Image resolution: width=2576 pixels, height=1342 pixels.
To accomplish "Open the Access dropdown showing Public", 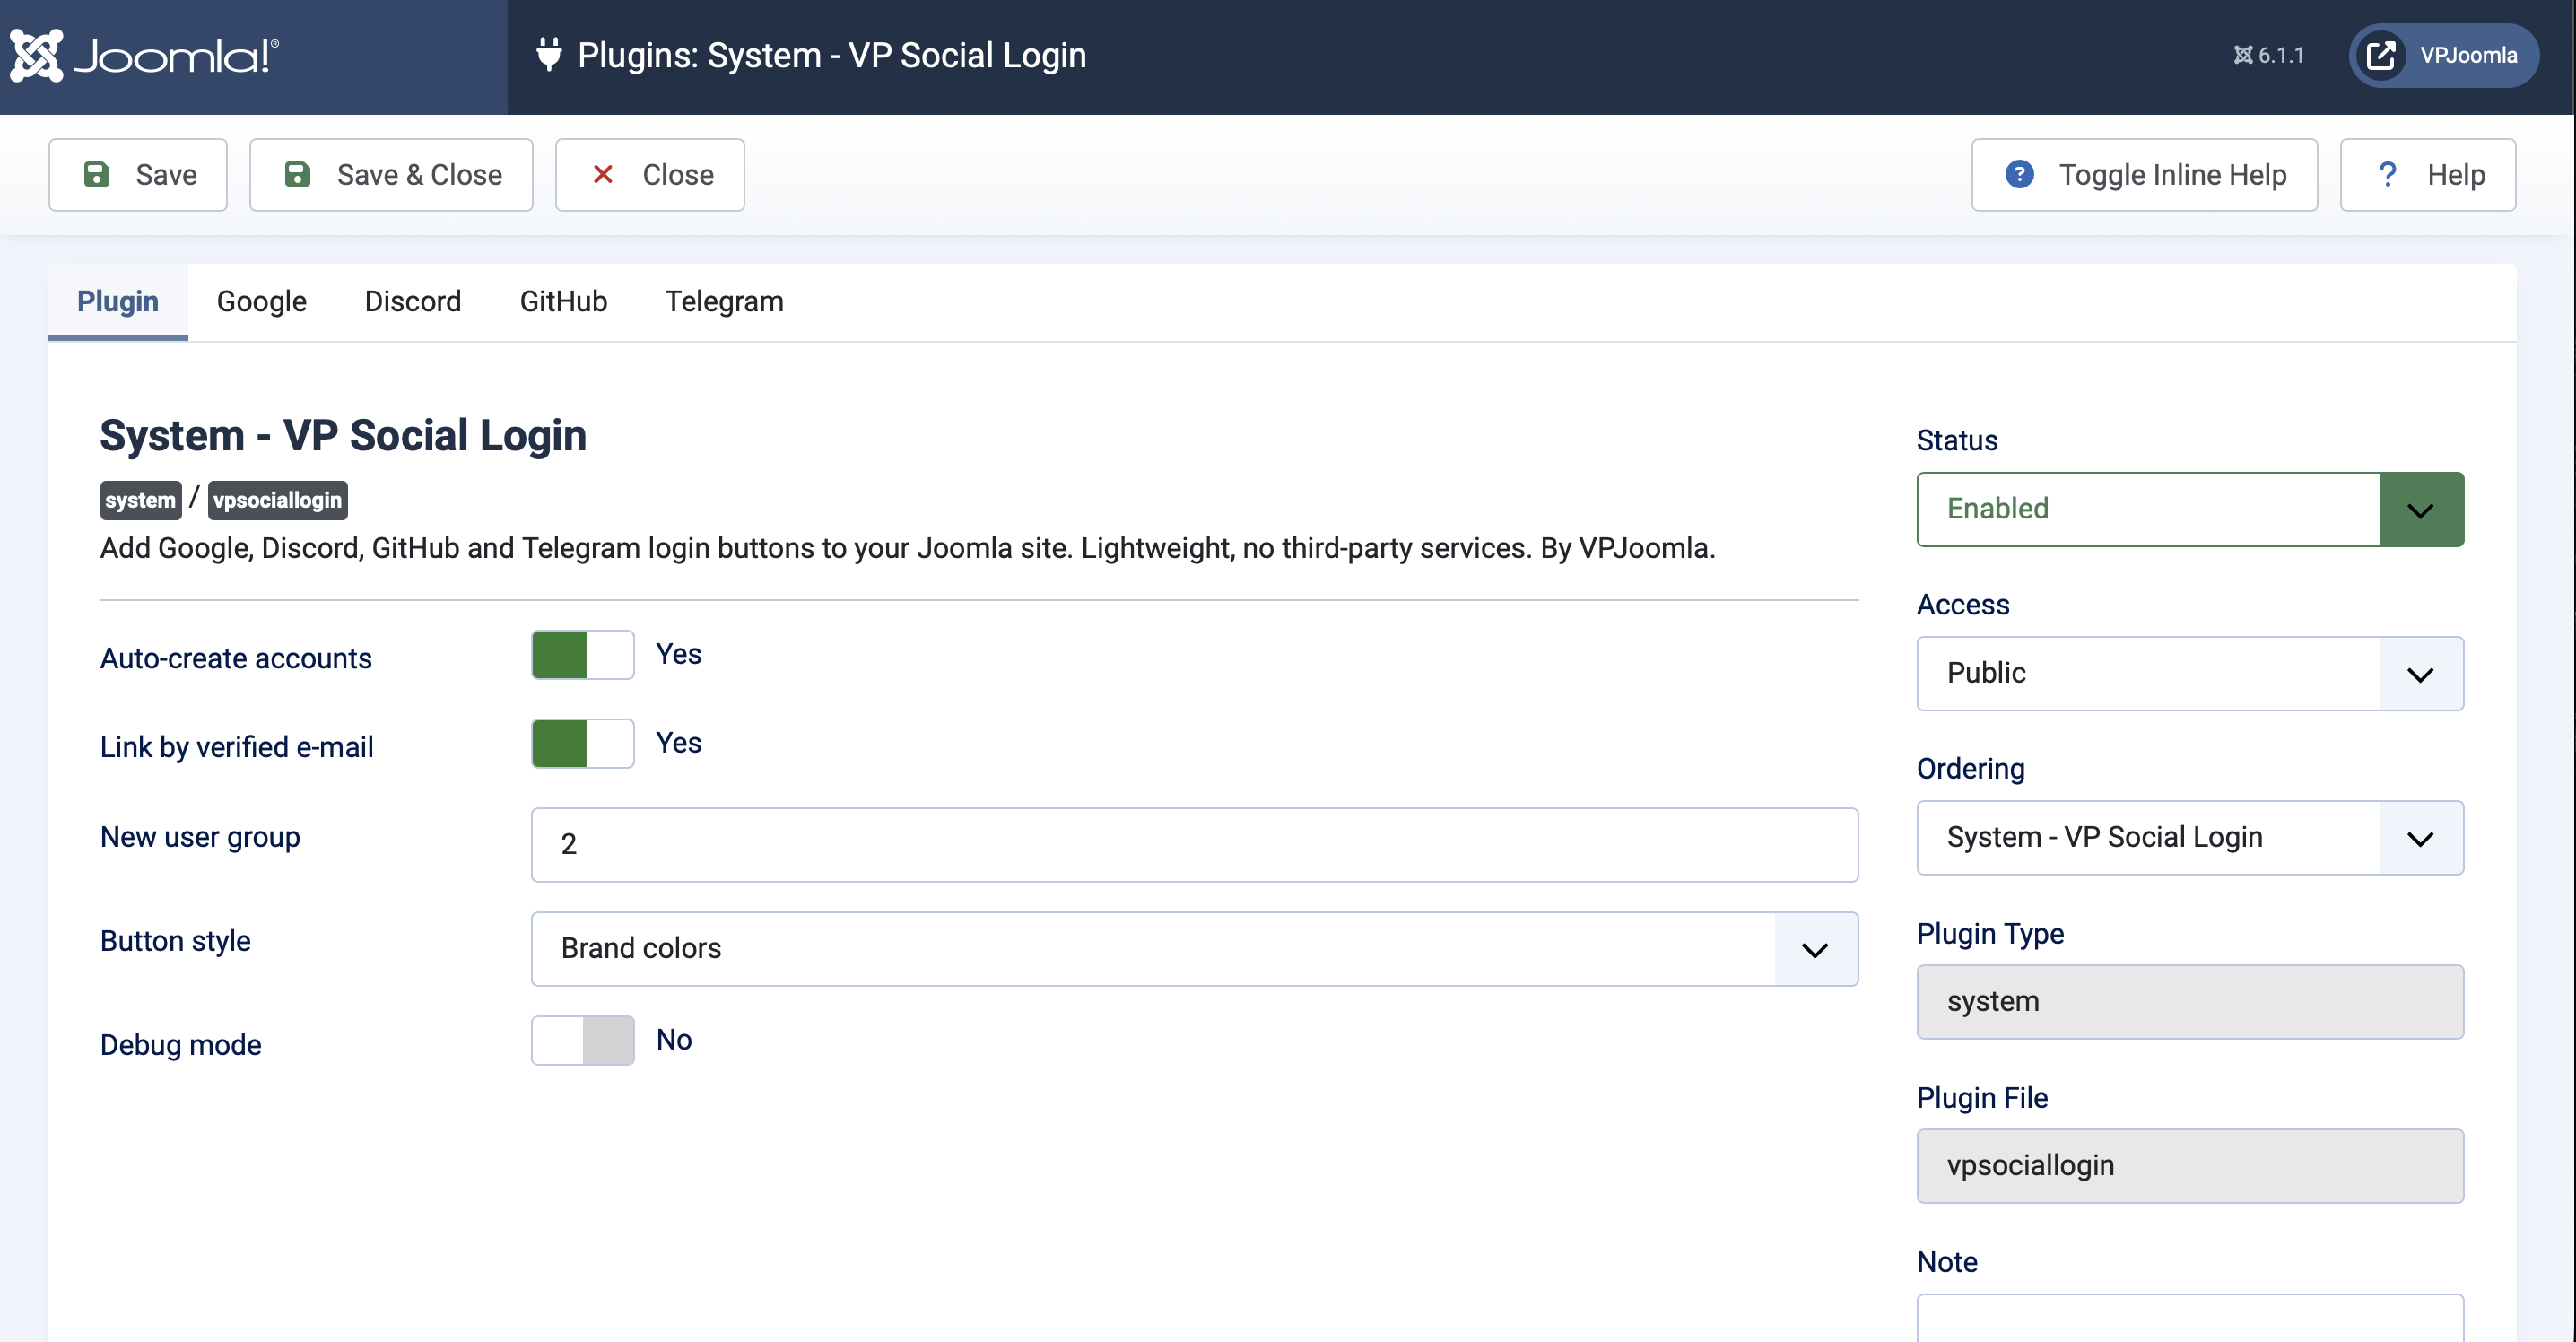I will coord(2190,674).
